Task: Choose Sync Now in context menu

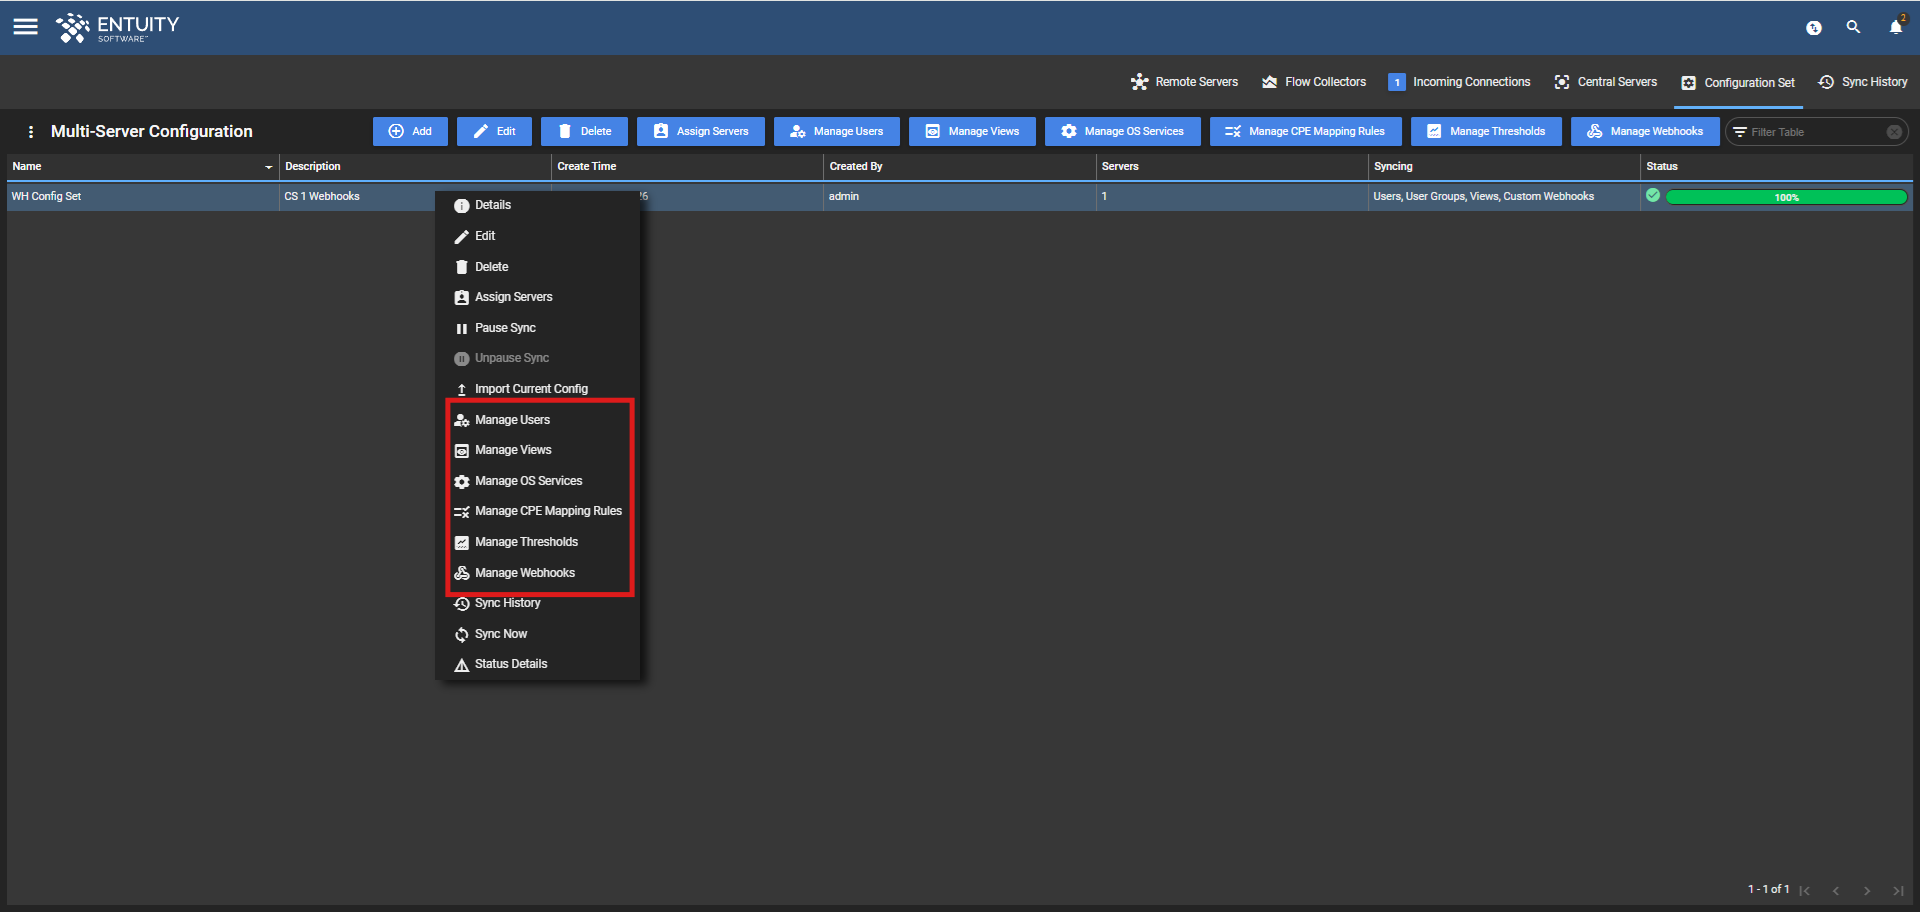Action: pos(538,634)
